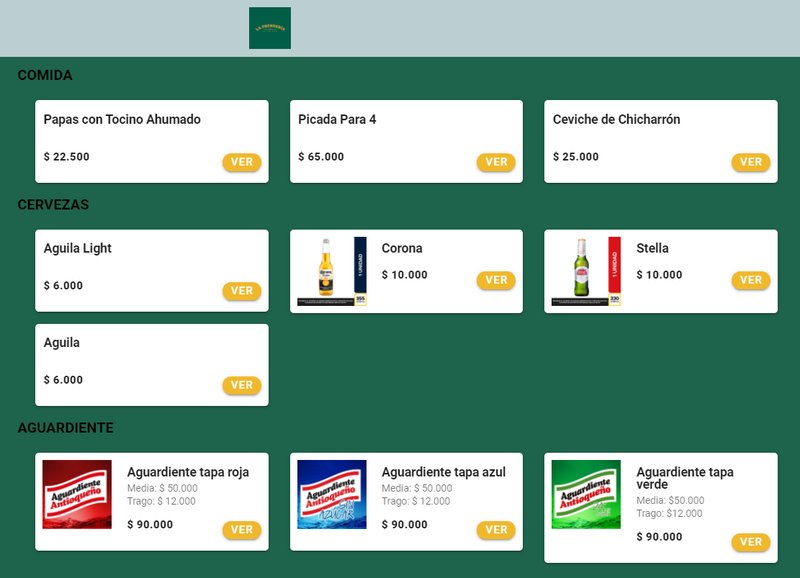Viewport: 800px width, 578px height.
Task: Open the Corona beer bottle image
Action: (332, 271)
